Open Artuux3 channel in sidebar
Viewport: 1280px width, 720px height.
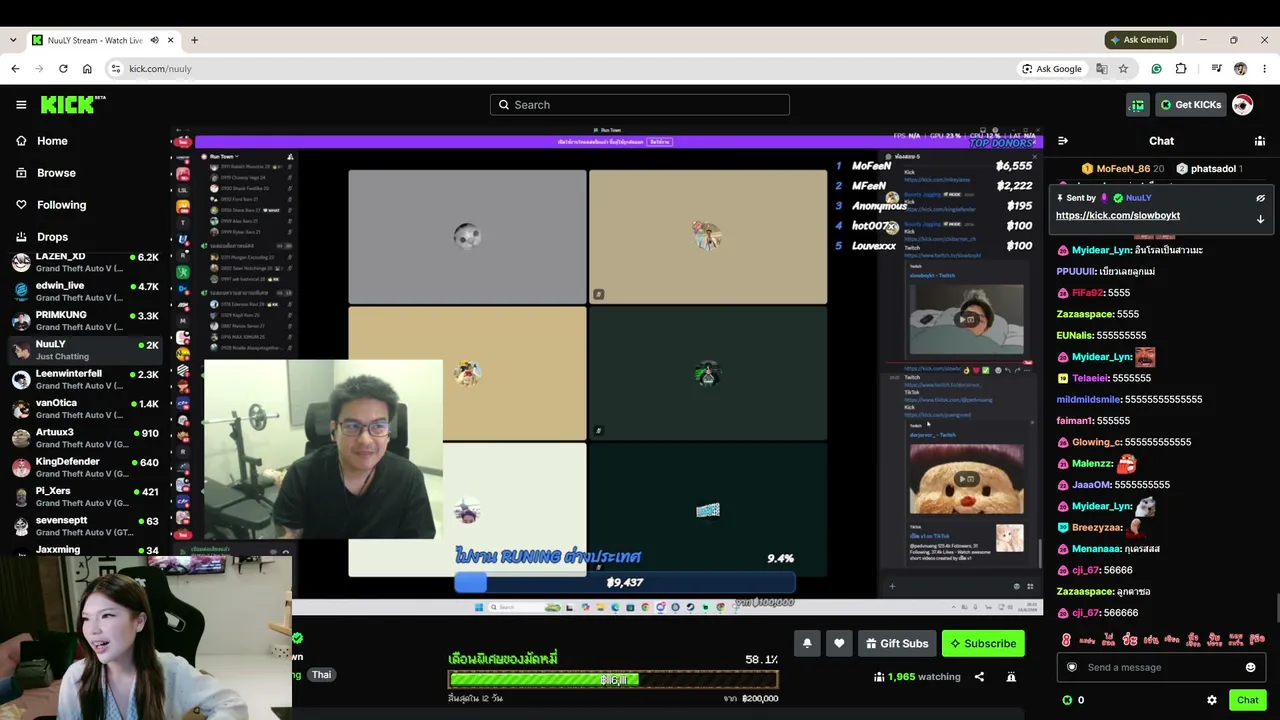point(85,438)
